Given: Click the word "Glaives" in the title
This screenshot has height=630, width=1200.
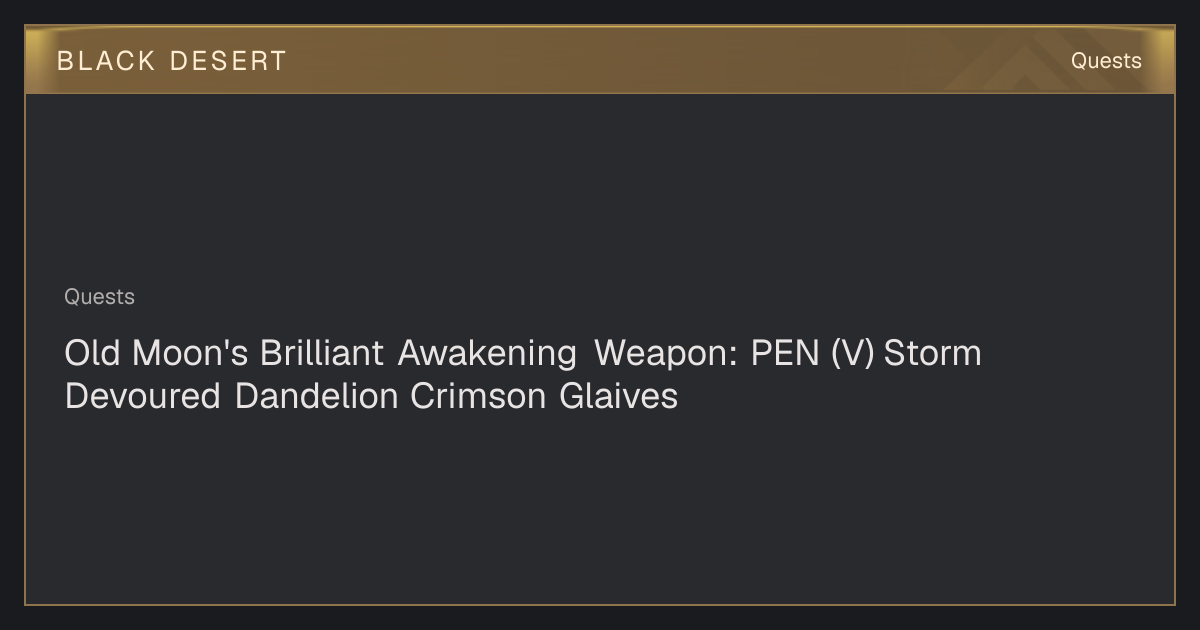Looking at the screenshot, I should [x=618, y=396].
